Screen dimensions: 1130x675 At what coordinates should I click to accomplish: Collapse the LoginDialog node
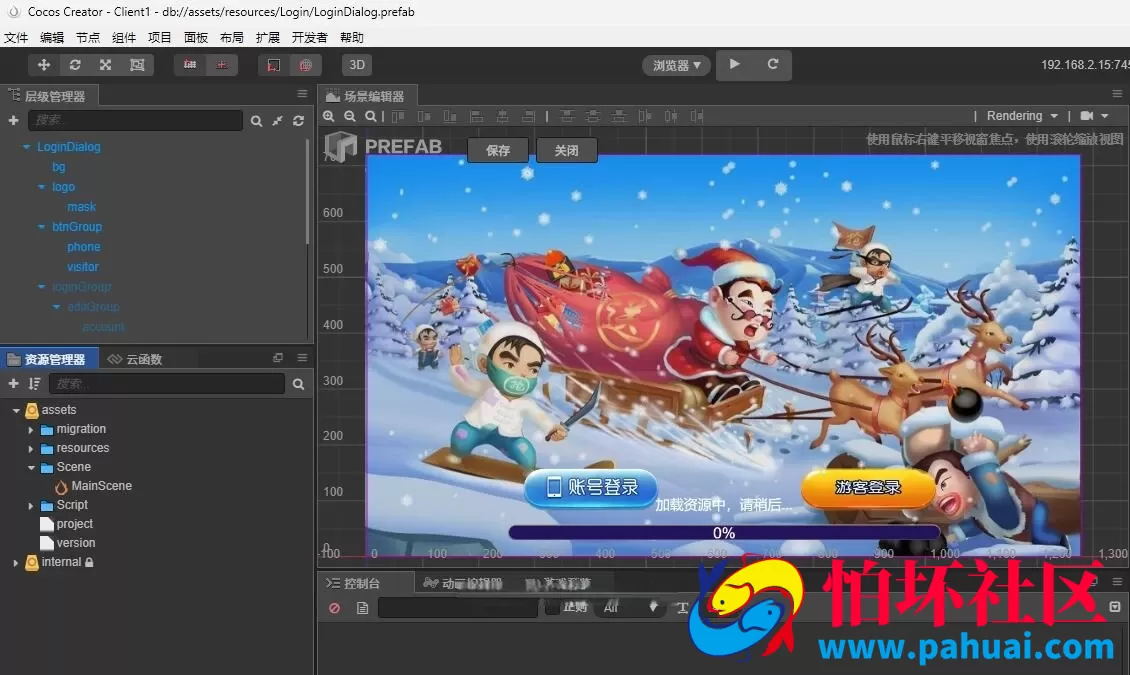click(27, 147)
